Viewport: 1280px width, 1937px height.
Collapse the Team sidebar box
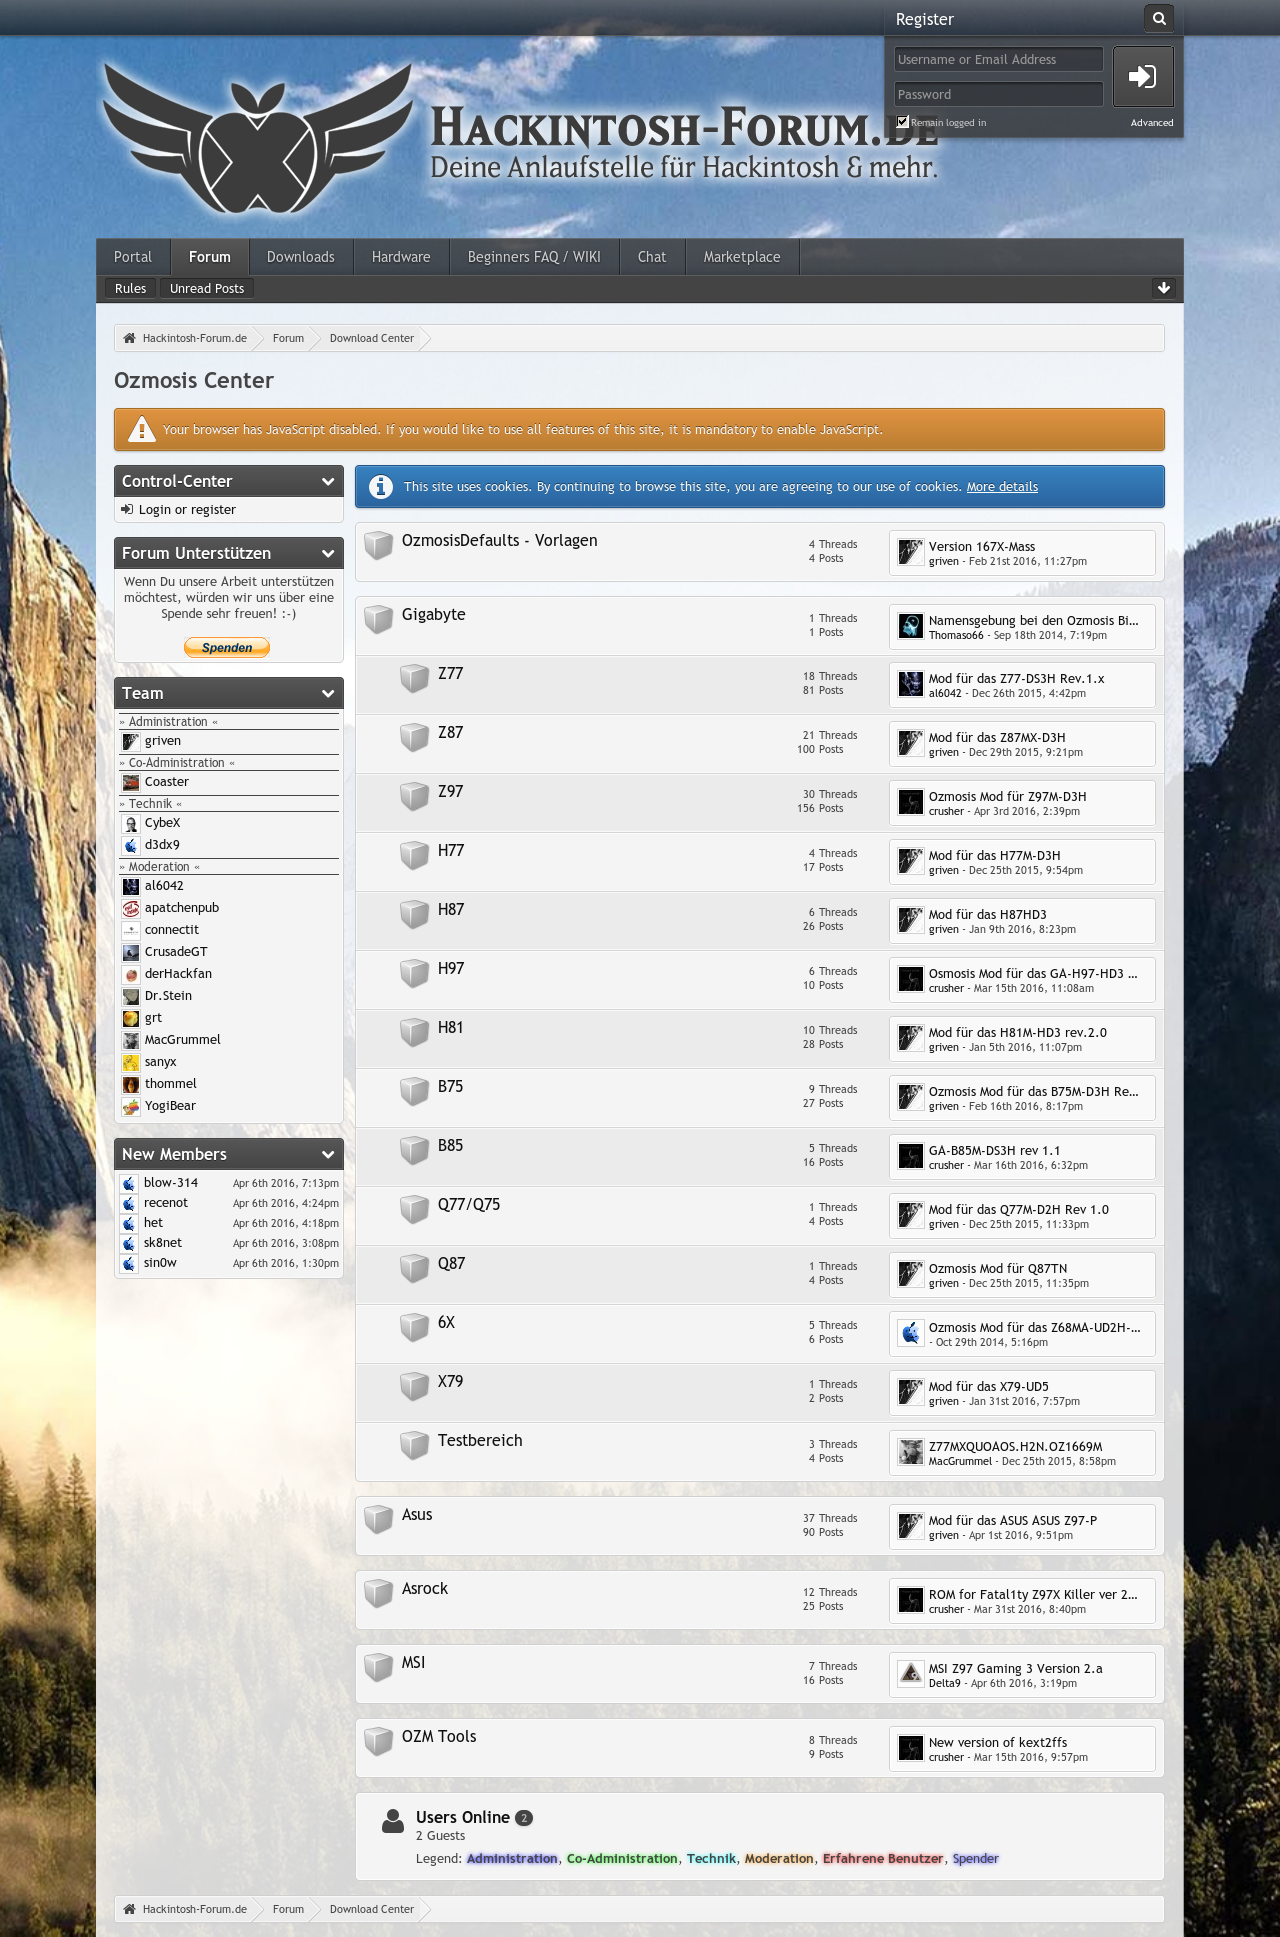click(x=328, y=693)
